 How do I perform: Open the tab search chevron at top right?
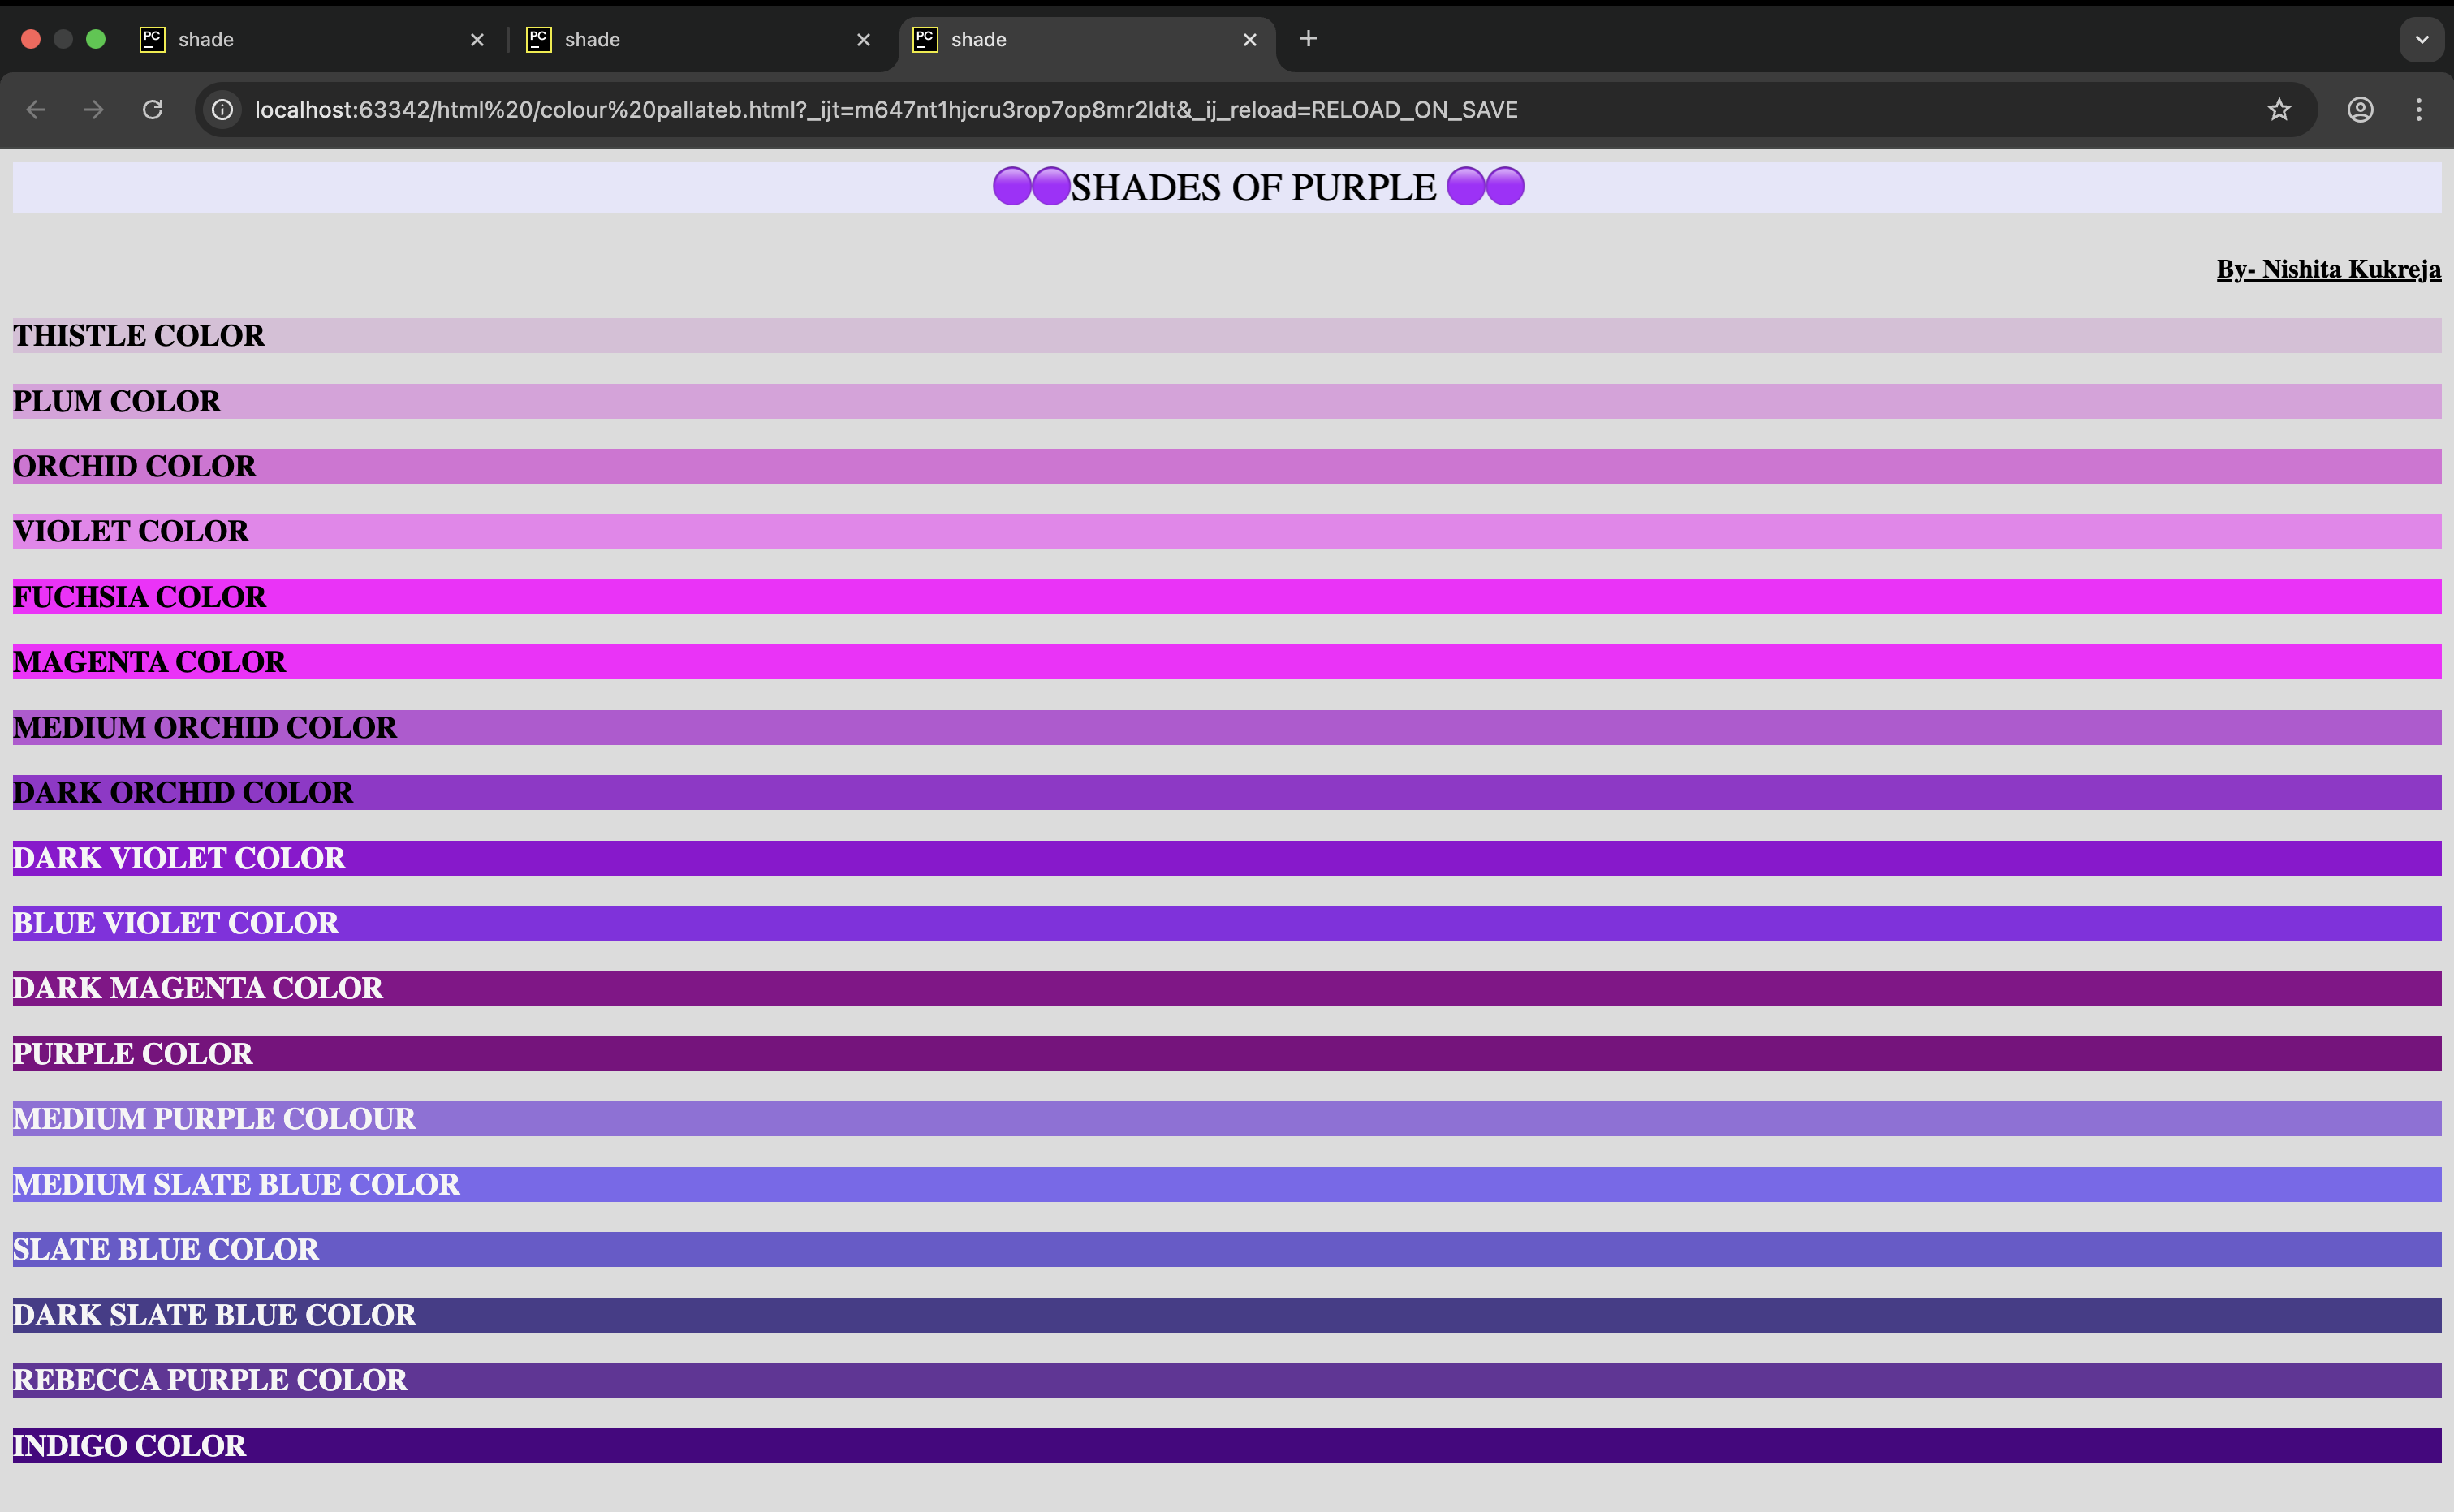pos(2421,39)
